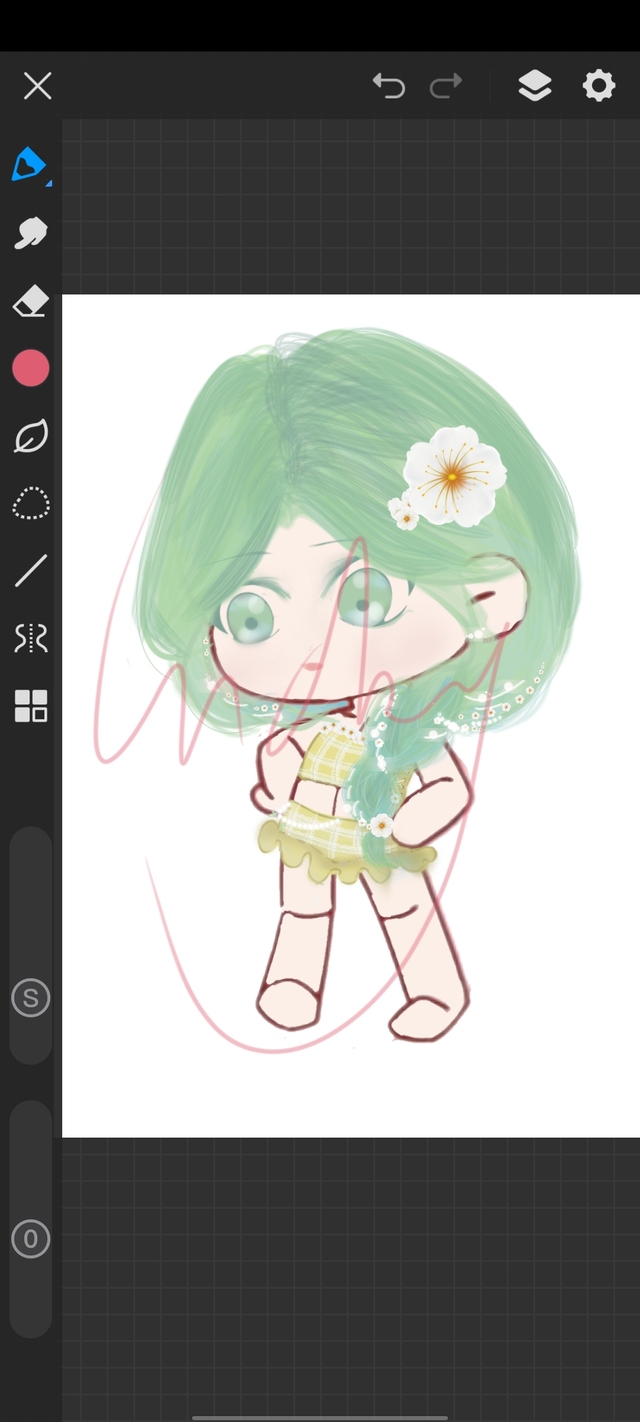640x1422 pixels.
Task: Click the brush size S slider handle
Action: click(x=30, y=997)
